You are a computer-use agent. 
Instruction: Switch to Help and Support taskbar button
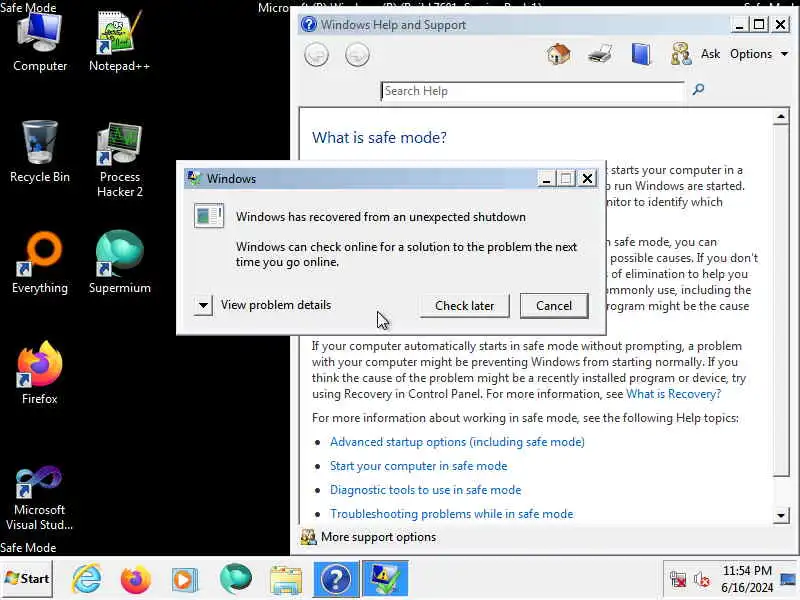pos(336,579)
